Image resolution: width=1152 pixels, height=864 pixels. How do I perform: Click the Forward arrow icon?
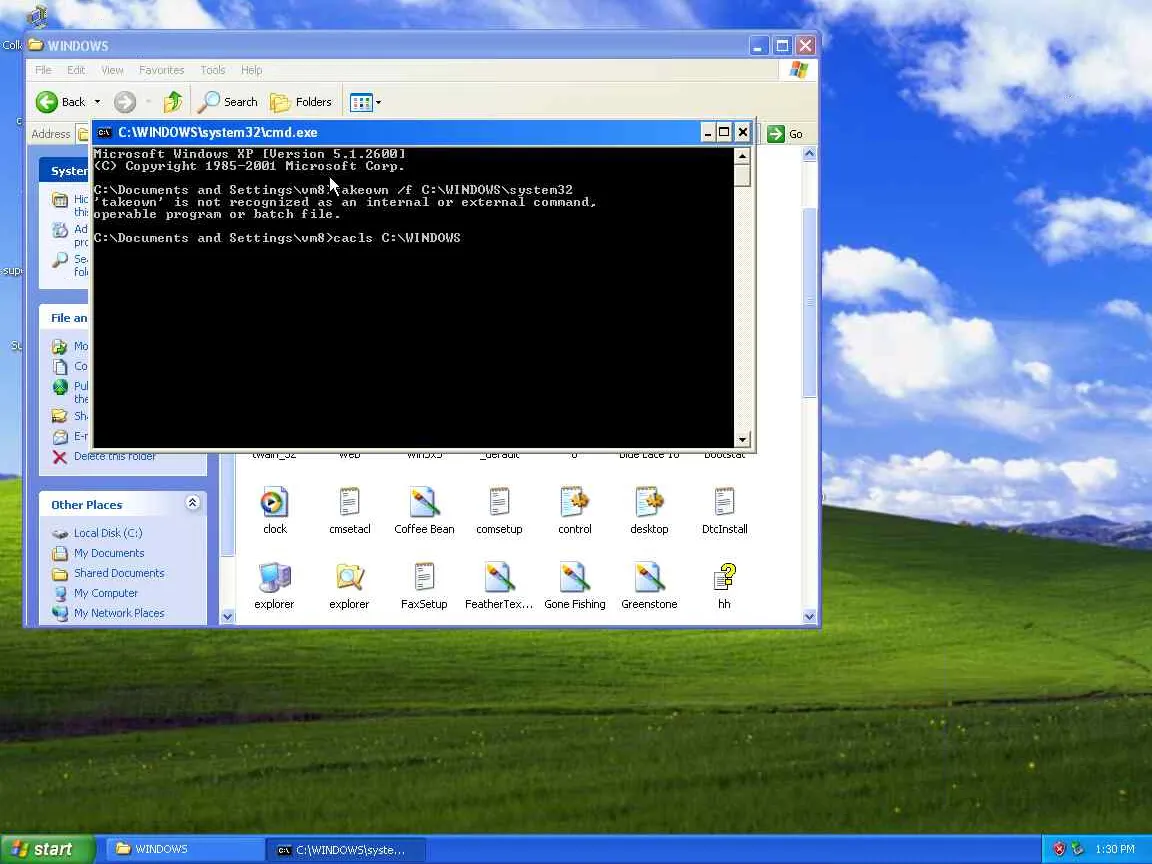pos(125,102)
